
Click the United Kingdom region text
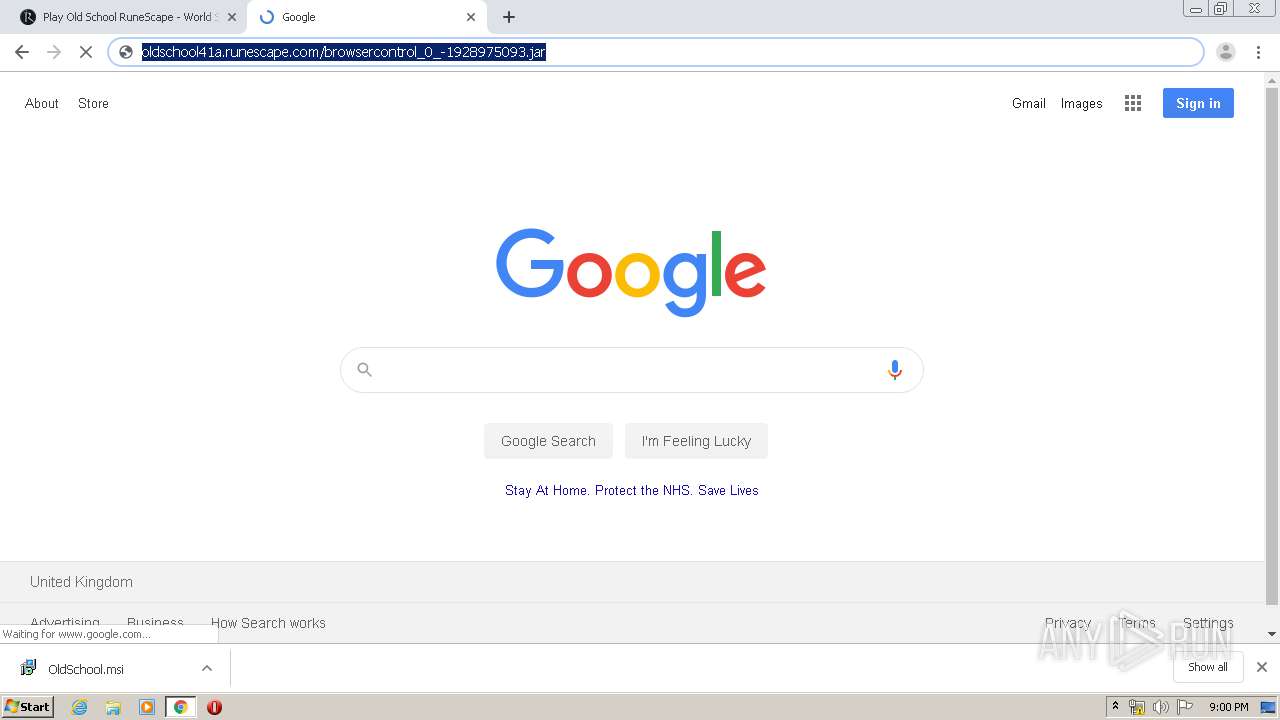pyautogui.click(x=81, y=582)
